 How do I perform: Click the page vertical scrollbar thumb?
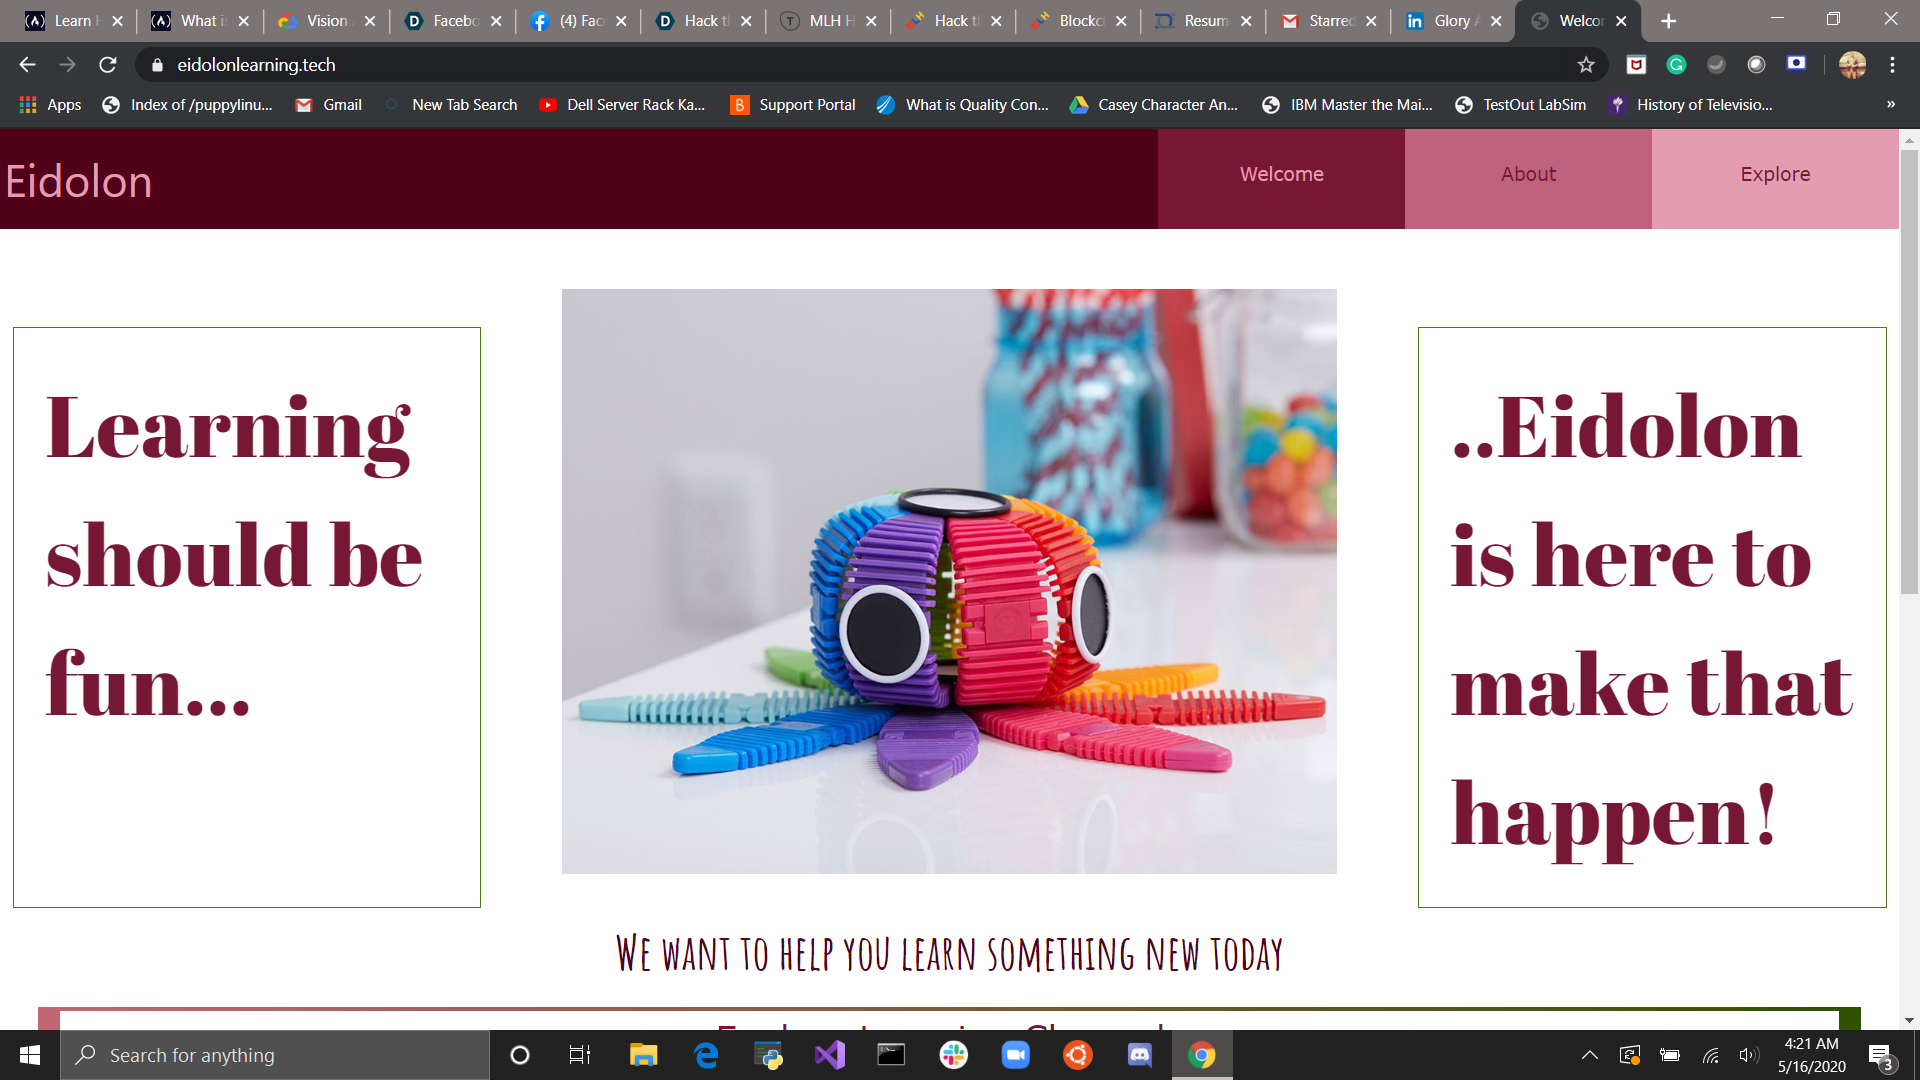(x=1909, y=370)
